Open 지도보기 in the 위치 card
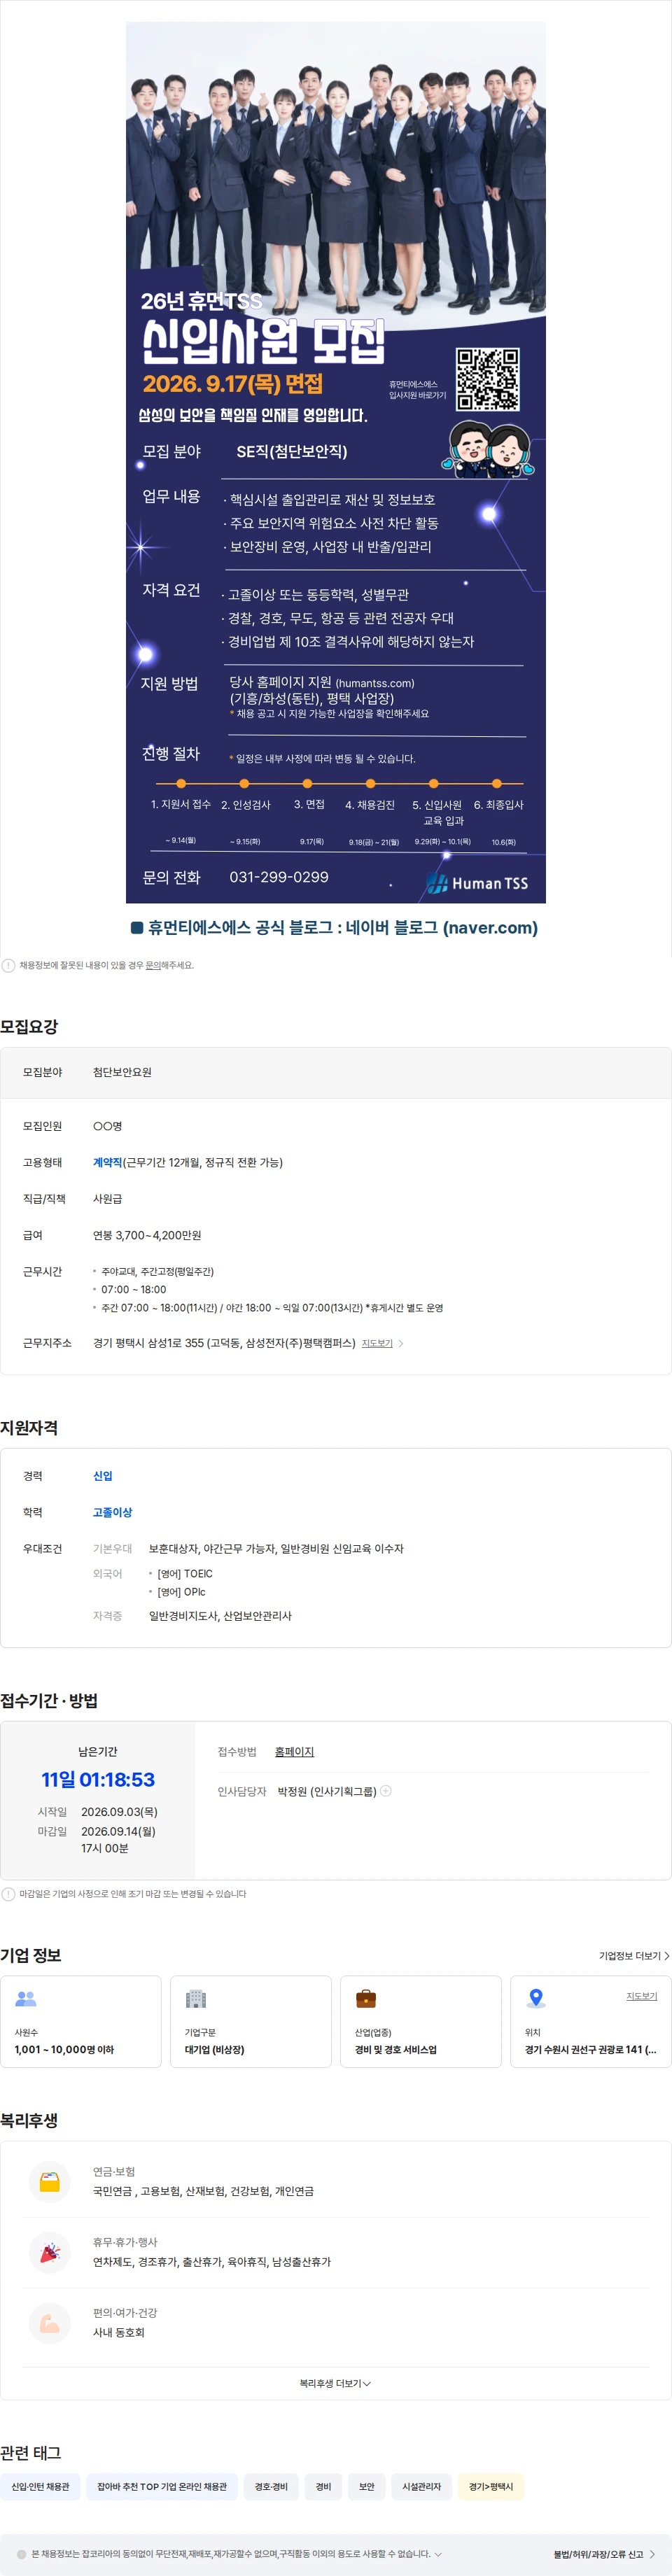This screenshot has height=2576, width=672. pos(642,1995)
